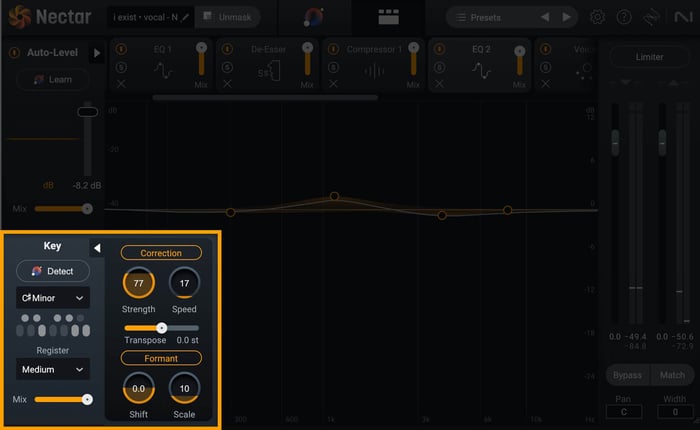
Task: Open the settings gear
Action: click(597, 17)
